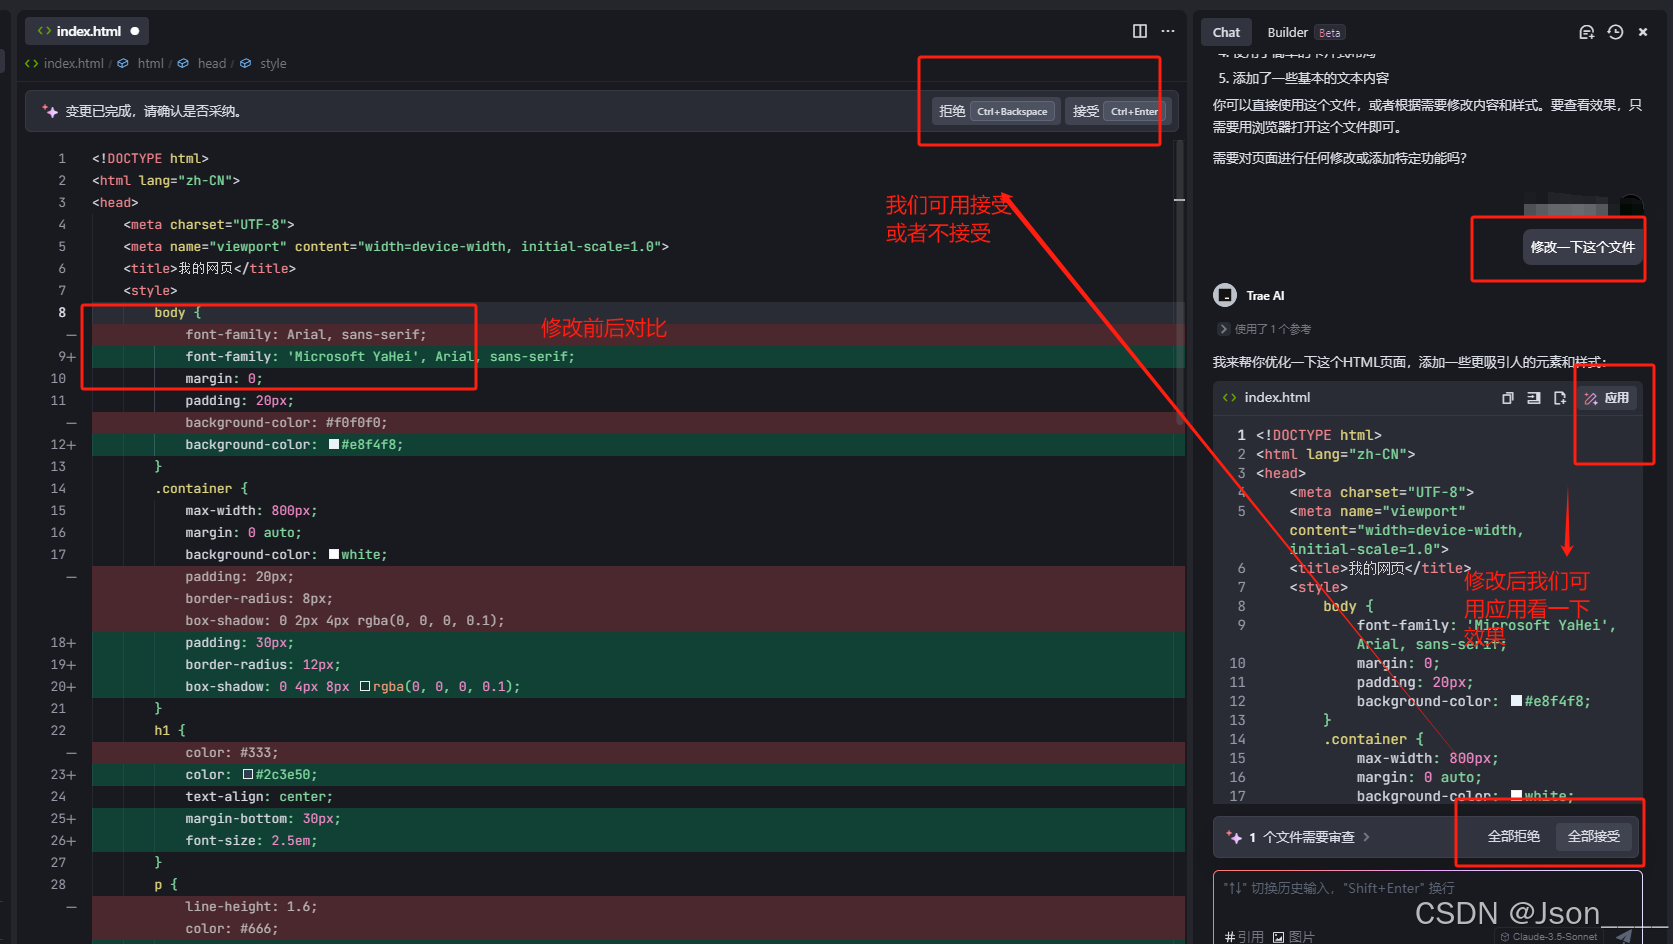Accept all changes with 全部接受
Image resolution: width=1673 pixels, height=944 pixels.
click(1594, 837)
